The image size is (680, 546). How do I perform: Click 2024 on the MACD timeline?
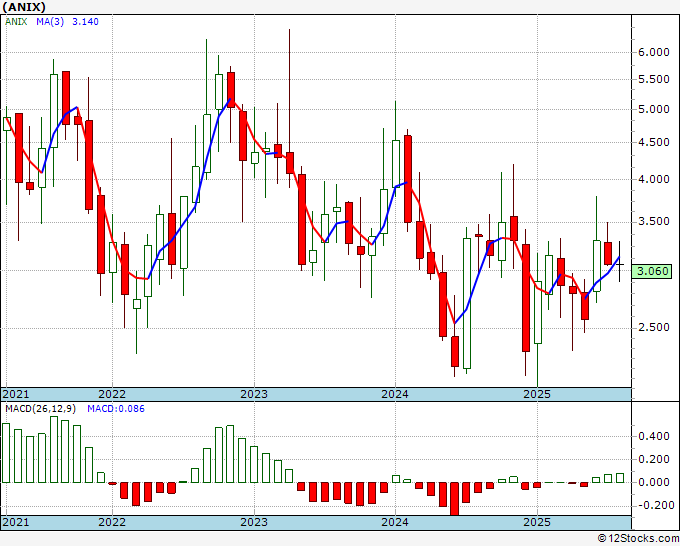[x=395, y=522]
